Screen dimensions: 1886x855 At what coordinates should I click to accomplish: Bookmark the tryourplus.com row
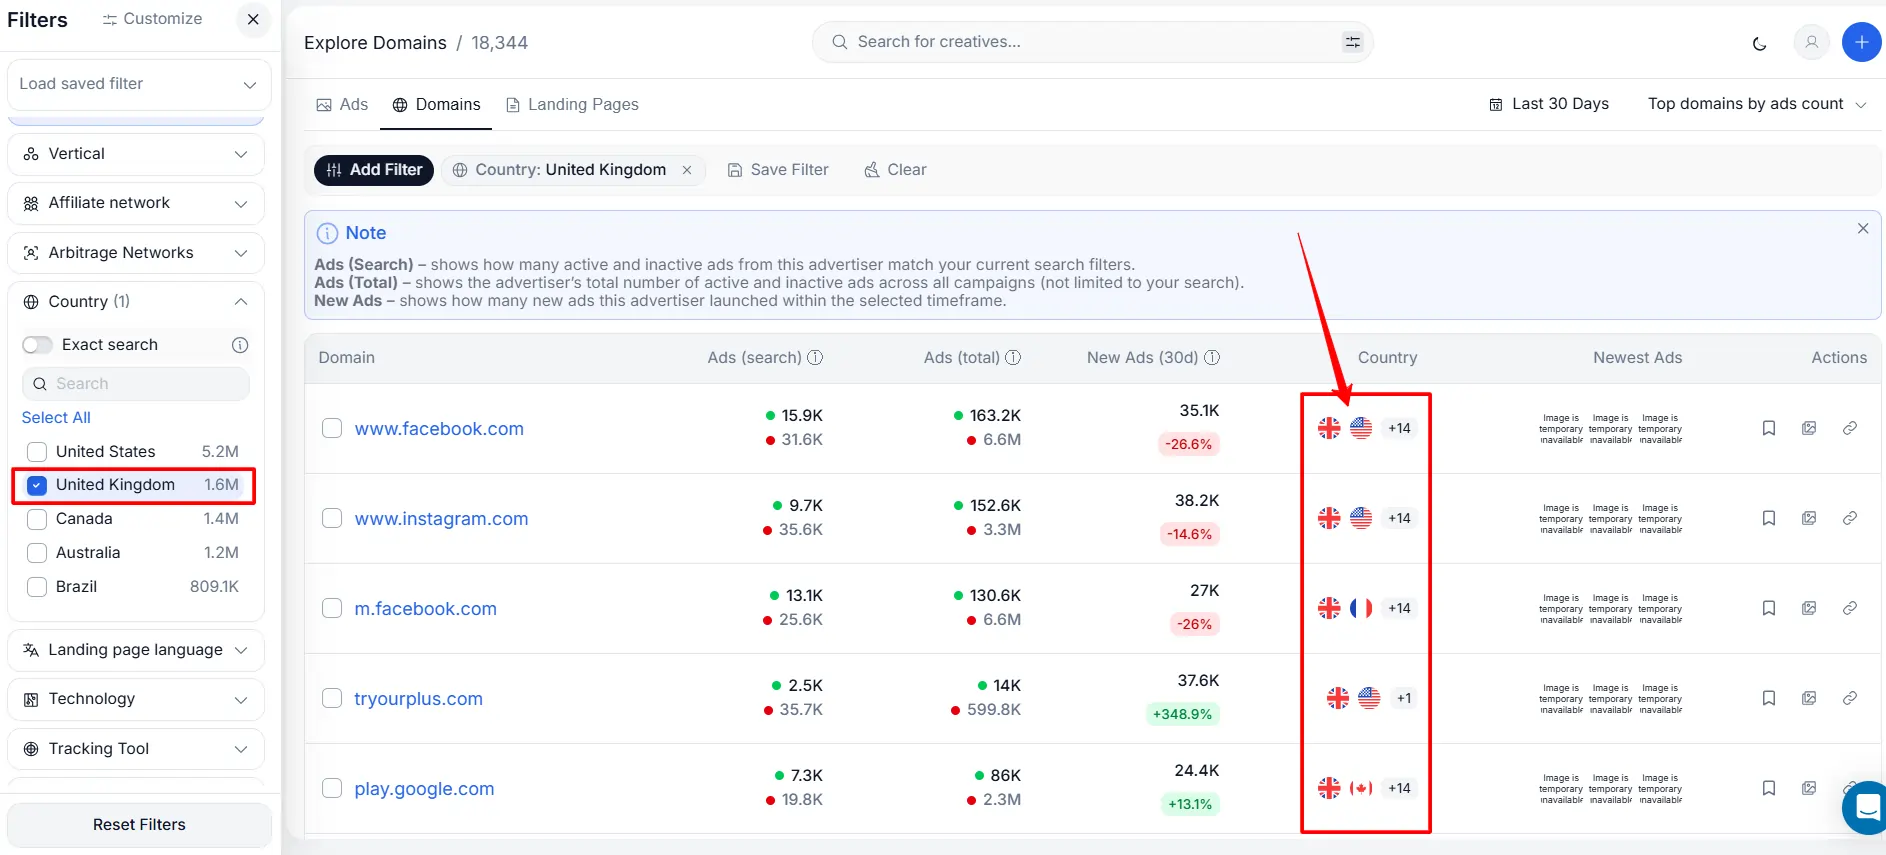pyautogui.click(x=1769, y=699)
